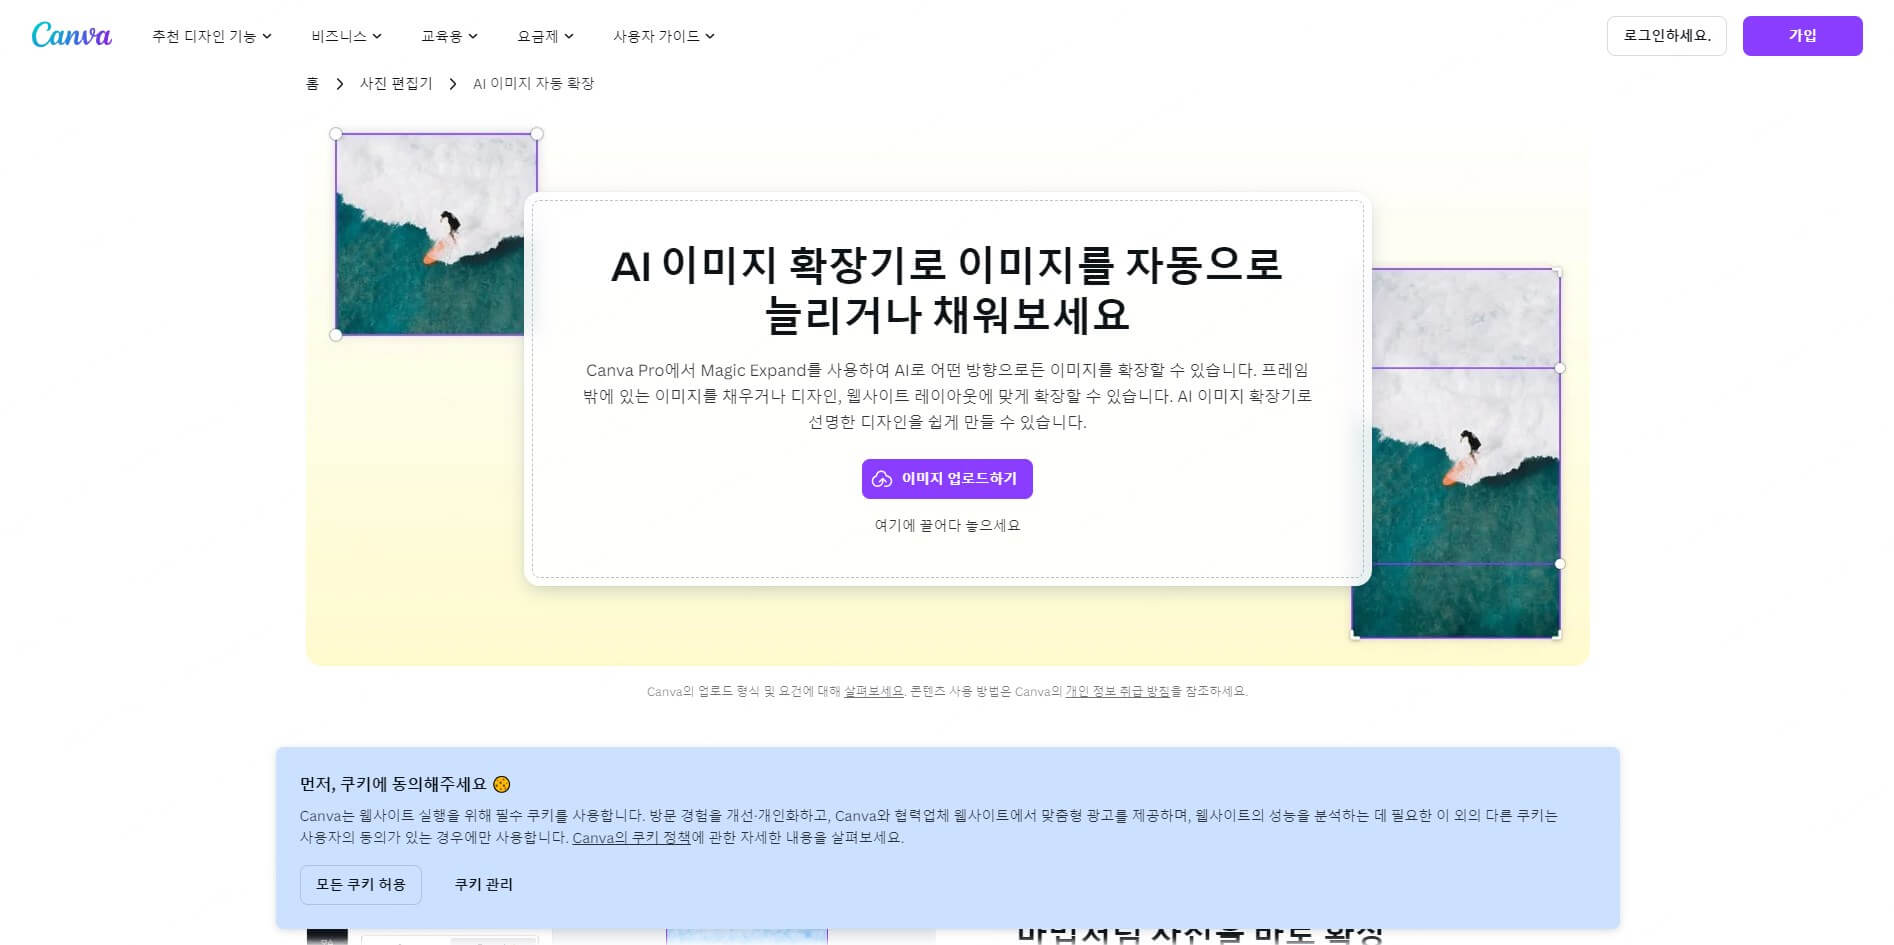Go to 홈 in the breadcrumb
Image resolution: width=1894 pixels, height=945 pixels.
[x=312, y=83]
